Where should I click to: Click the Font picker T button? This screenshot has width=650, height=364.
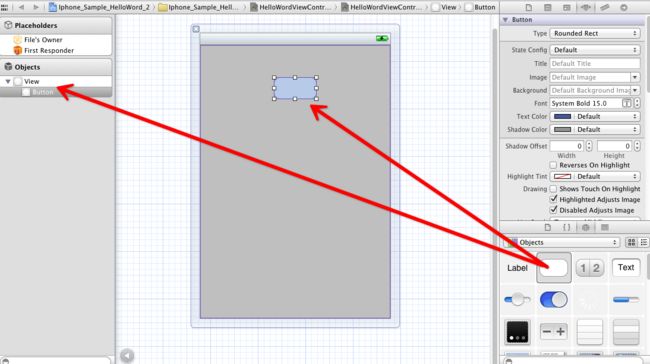[x=627, y=103]
